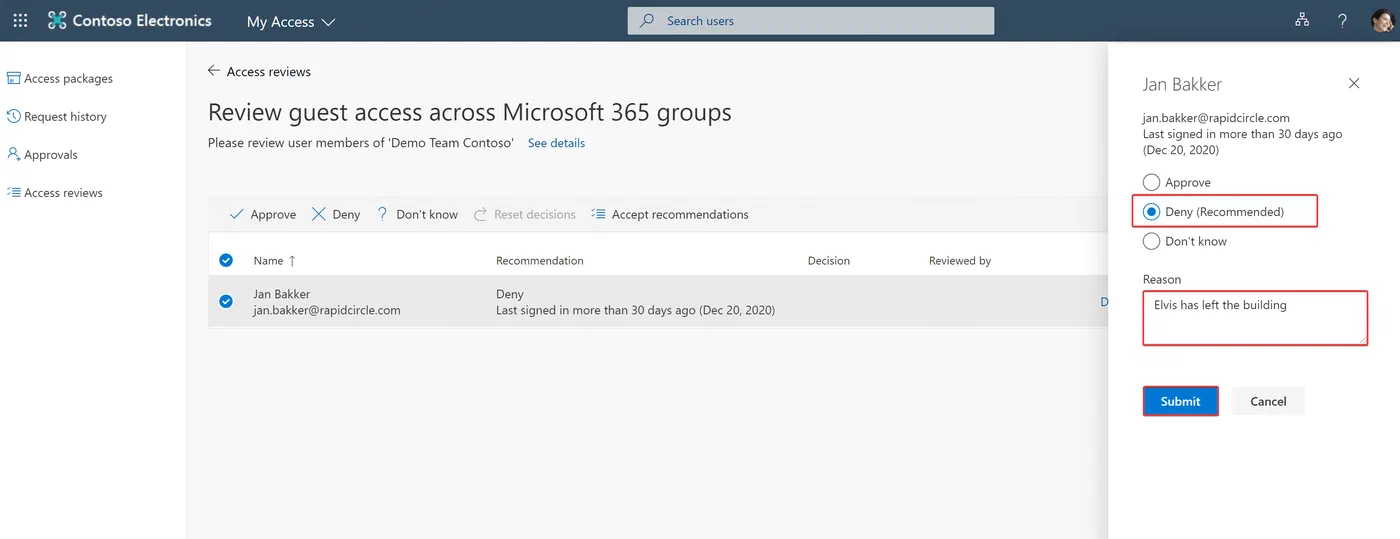Go to Access packages
Image resolution: width=1400 pixels, height=539 pixels.
click(60, 78)
